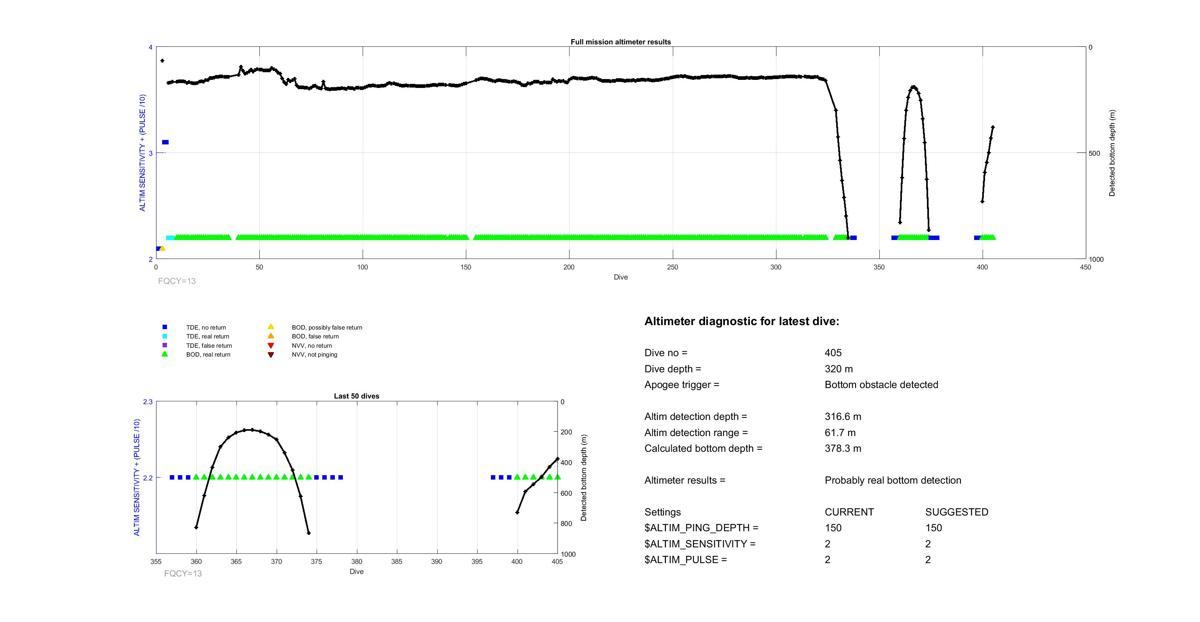The image size is (1200, 622).
Task: Click the 'Apogee trigger =' label
Action: pos(682,385)
